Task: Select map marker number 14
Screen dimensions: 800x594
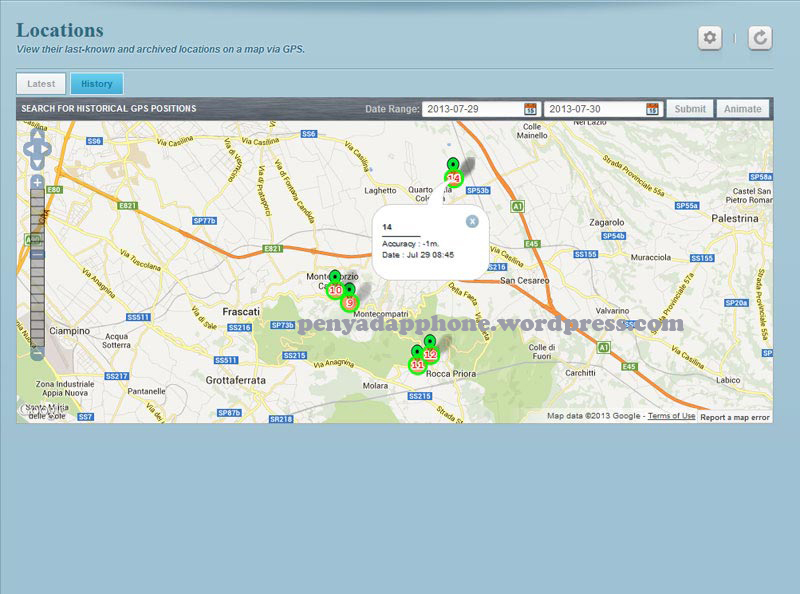Action: (454, 178)
